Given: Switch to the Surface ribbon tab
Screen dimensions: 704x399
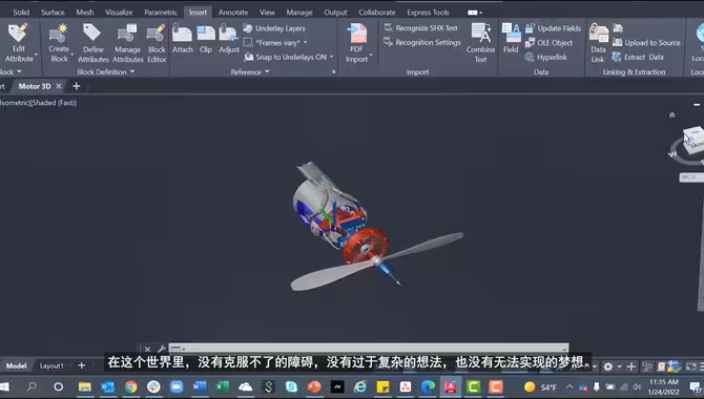Looking at the screenshot, I should click(53, 13).
